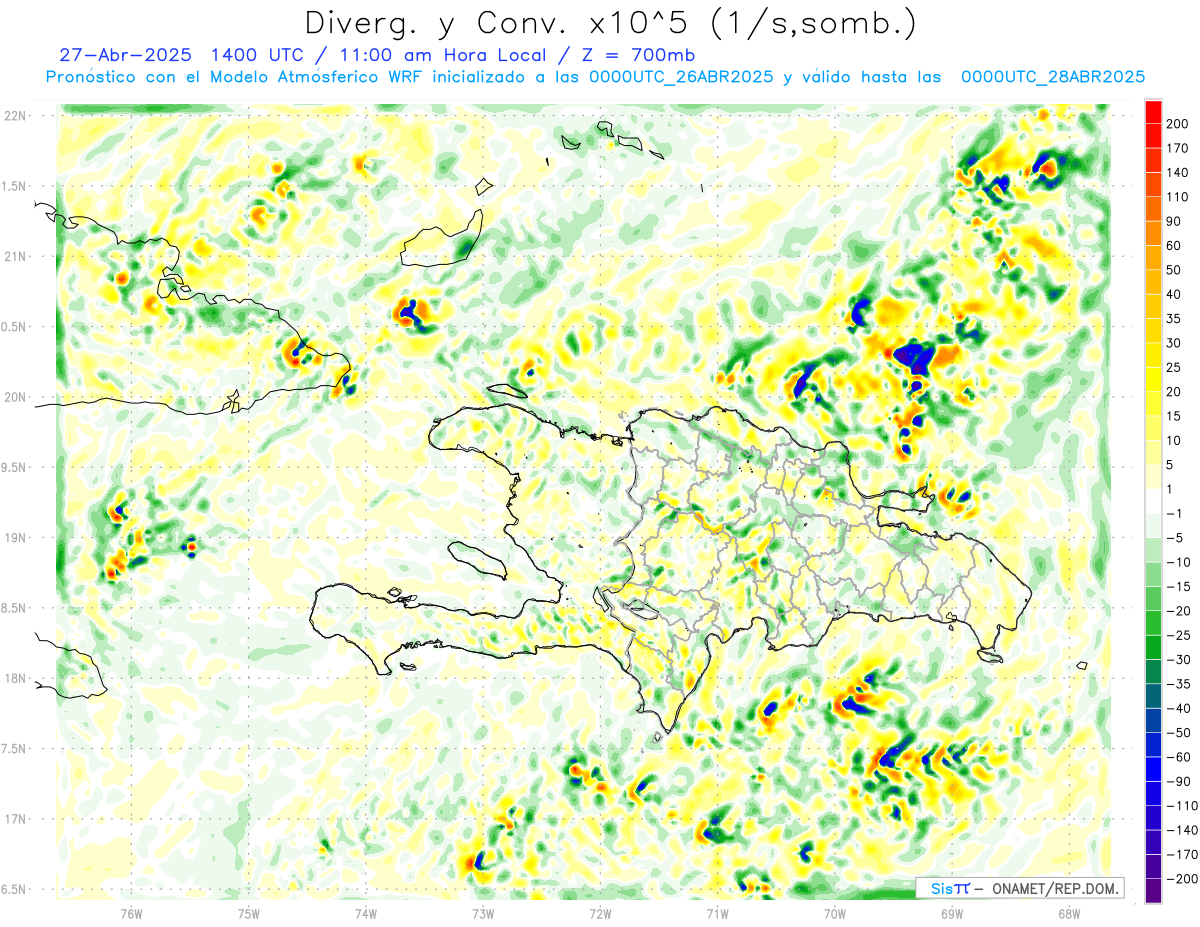Click the 'Sismet' logo text in the credit box

tap(950, 888)
